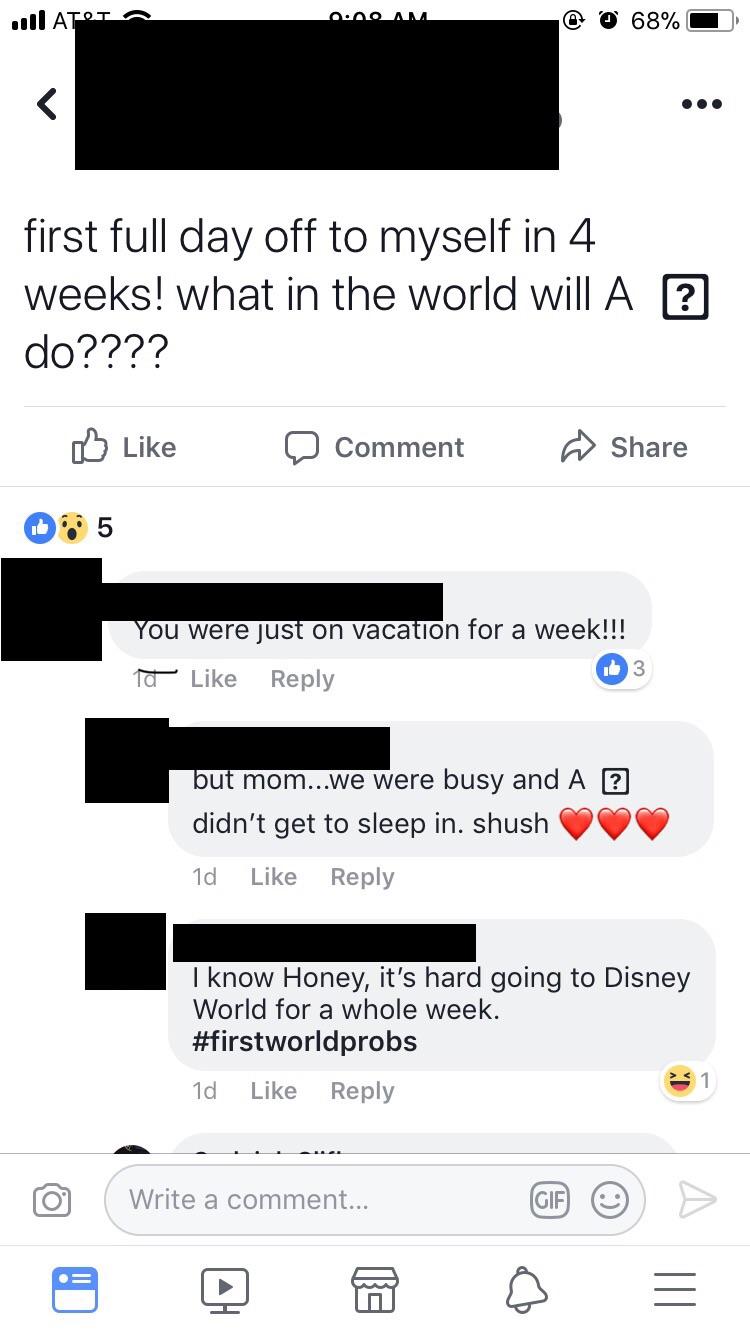View the 5 post reactions
The height and width of the screenshot is (1334, 750).
[68, 527]
